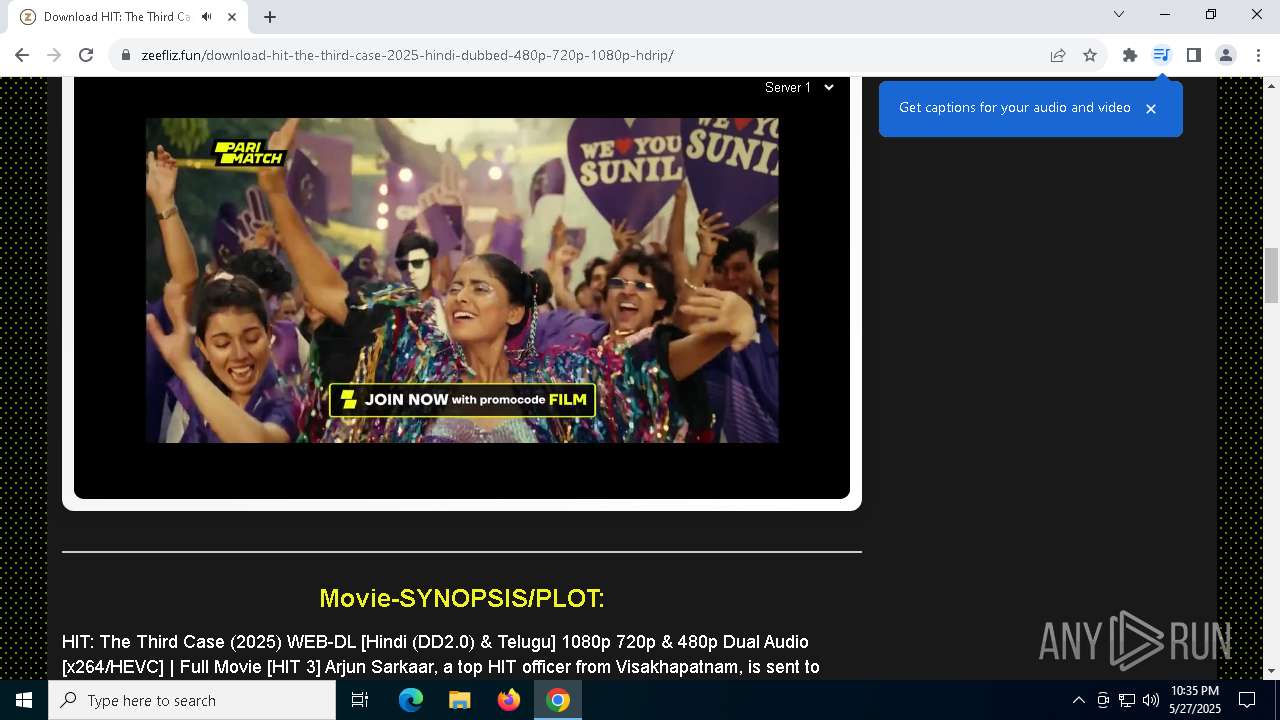Reload the current page

click(86, 55)
